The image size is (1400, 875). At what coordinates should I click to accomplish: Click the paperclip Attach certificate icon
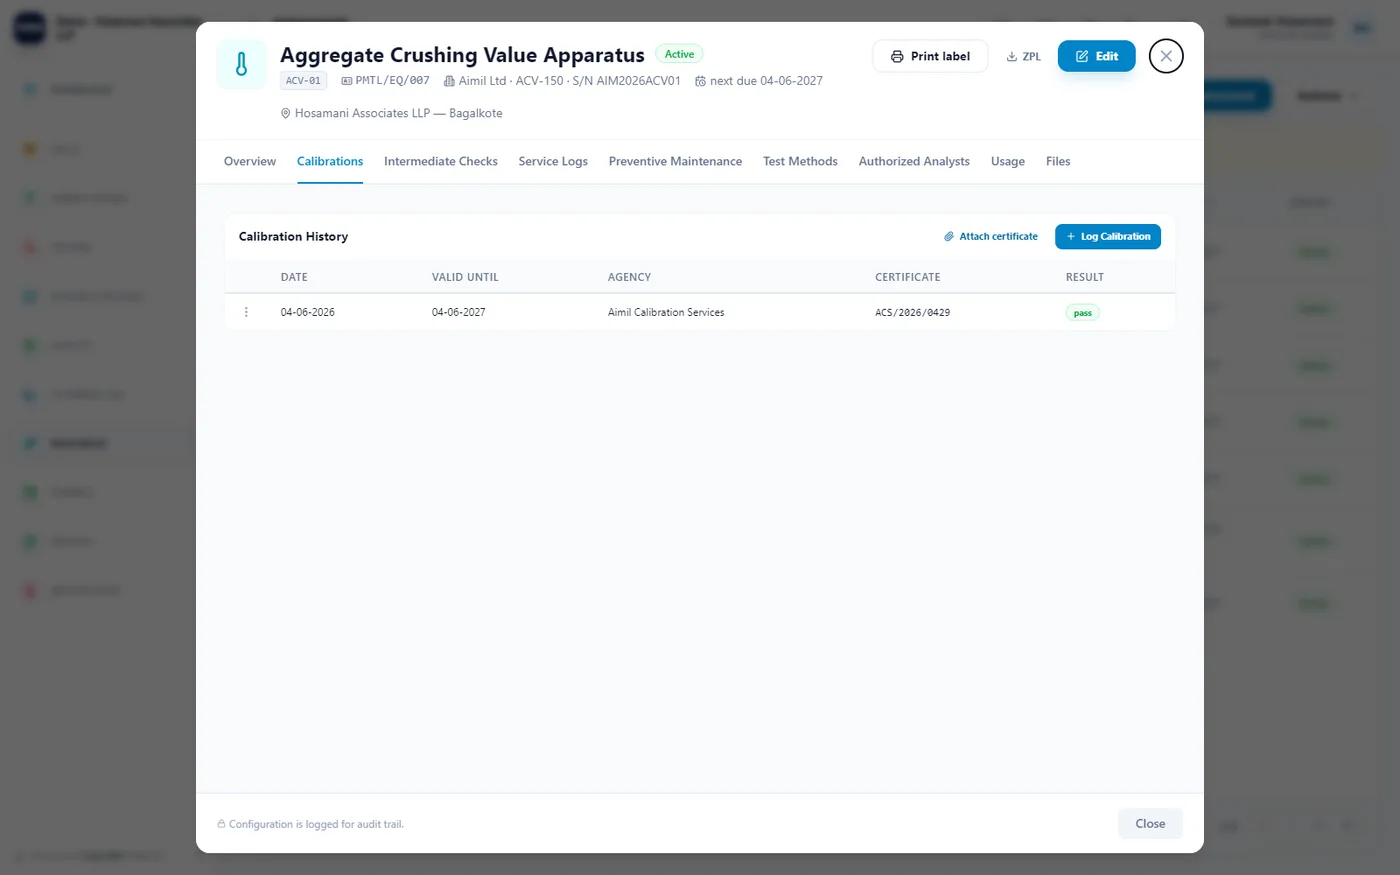coord(949,237)
